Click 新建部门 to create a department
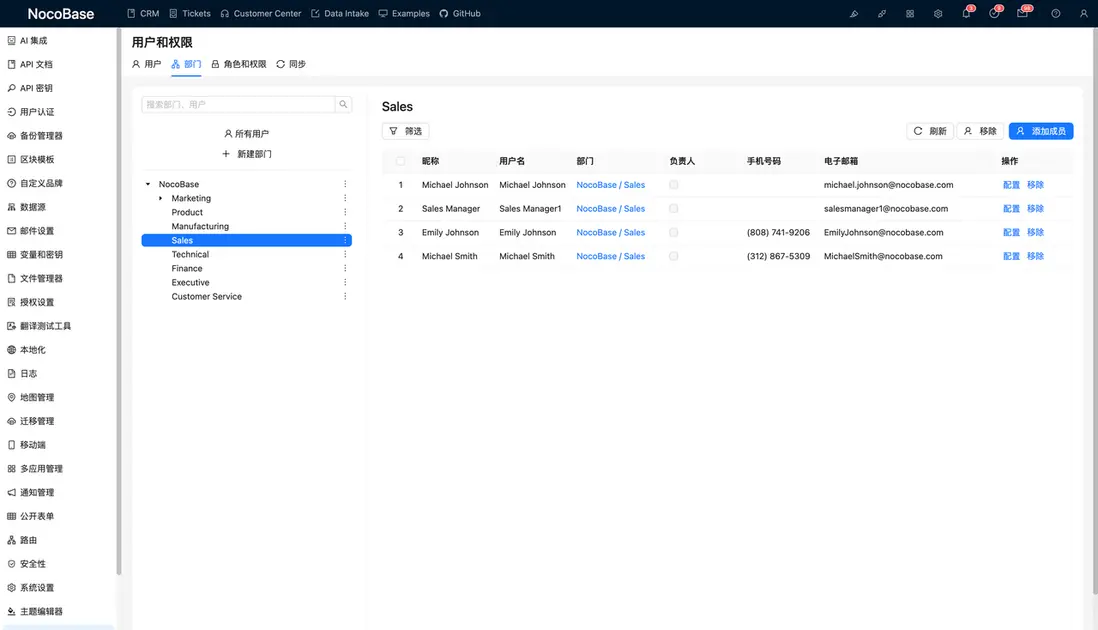This screenshot has height=630, width=1098. pos(246,154)
